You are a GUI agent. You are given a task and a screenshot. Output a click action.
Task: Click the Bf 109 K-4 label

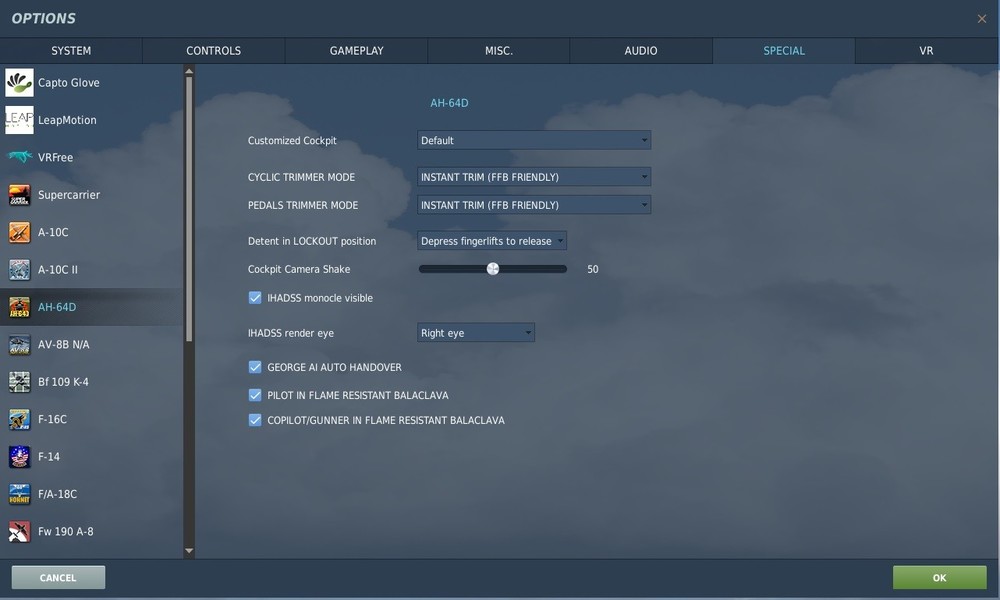[63, 382]
